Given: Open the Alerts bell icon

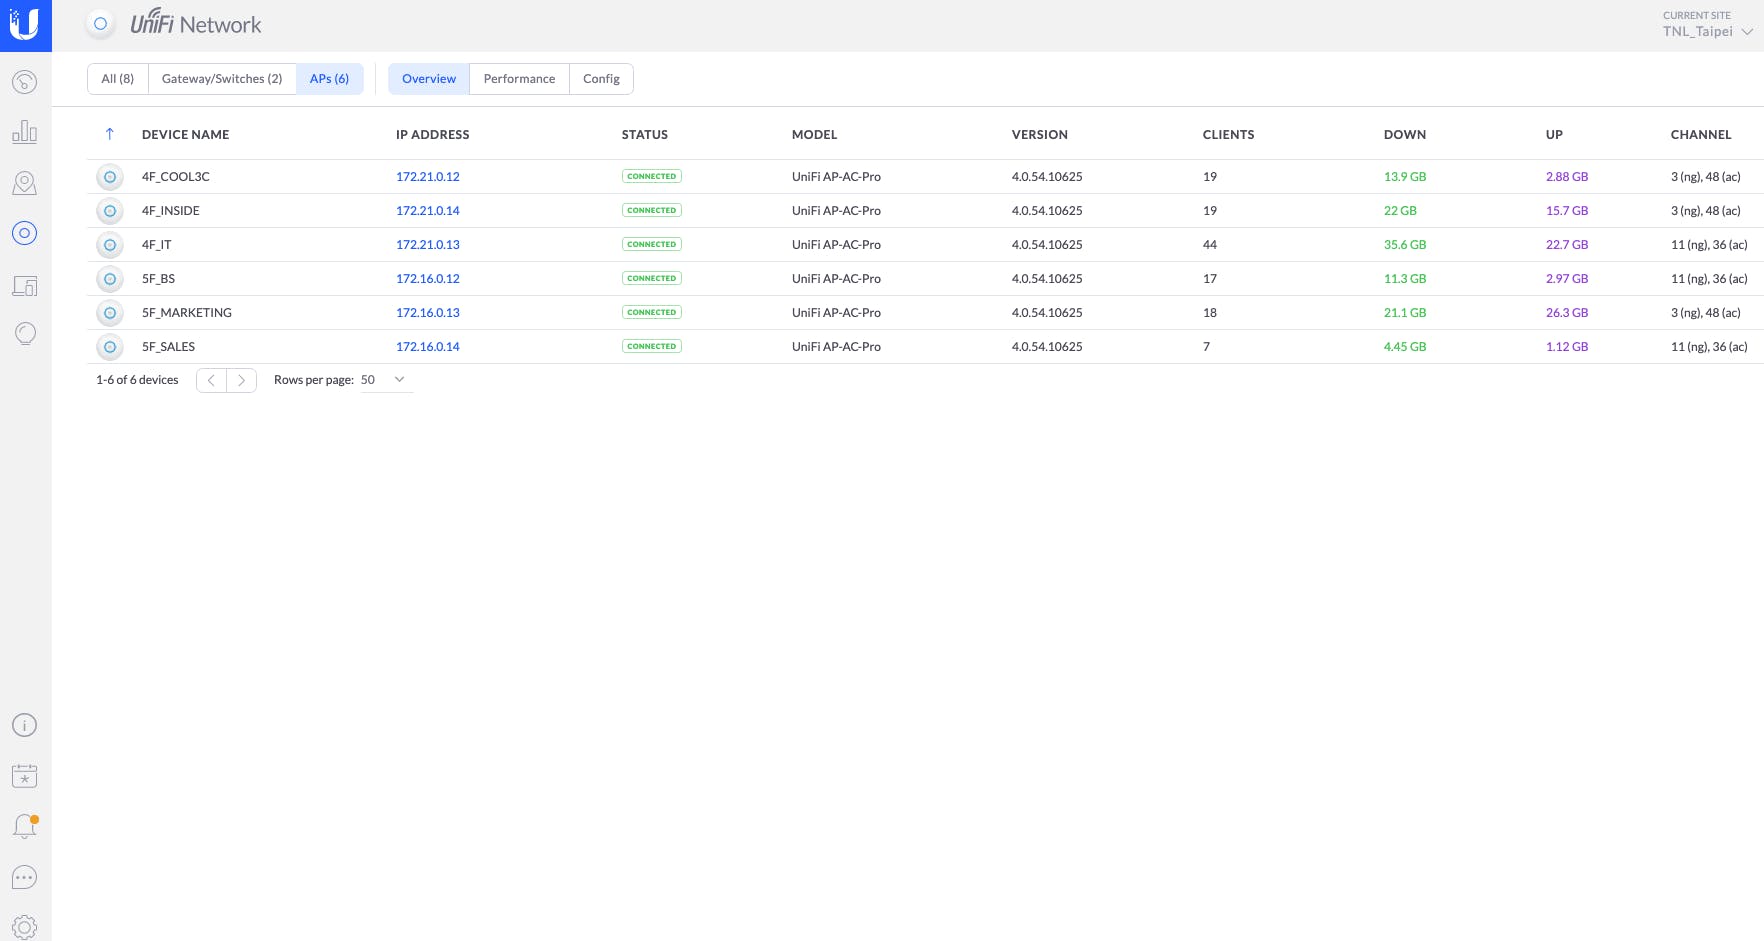Looking at the screenshot, I should tap(25, 826).
